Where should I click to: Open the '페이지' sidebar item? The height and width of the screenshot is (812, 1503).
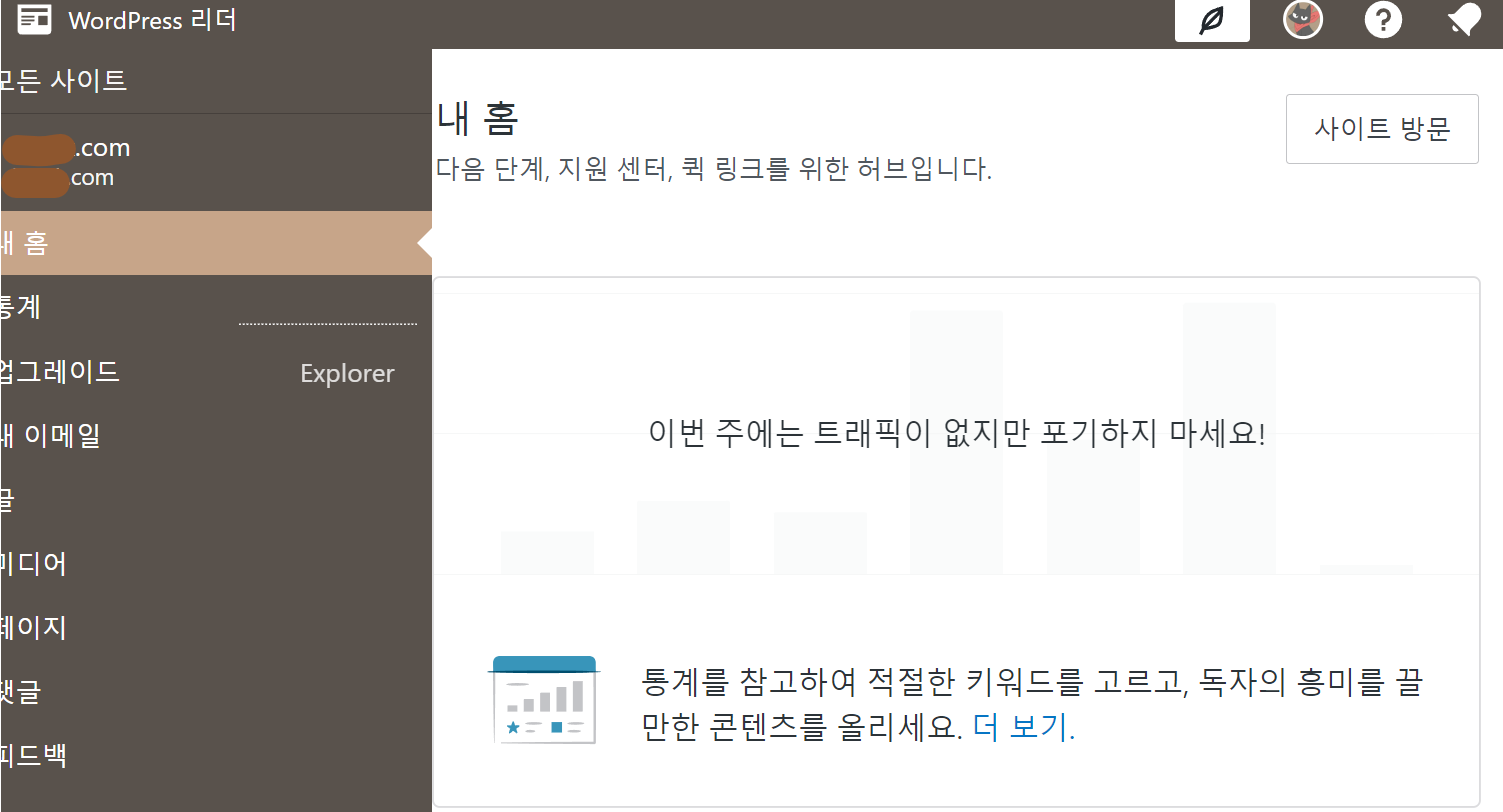point(216,628)
